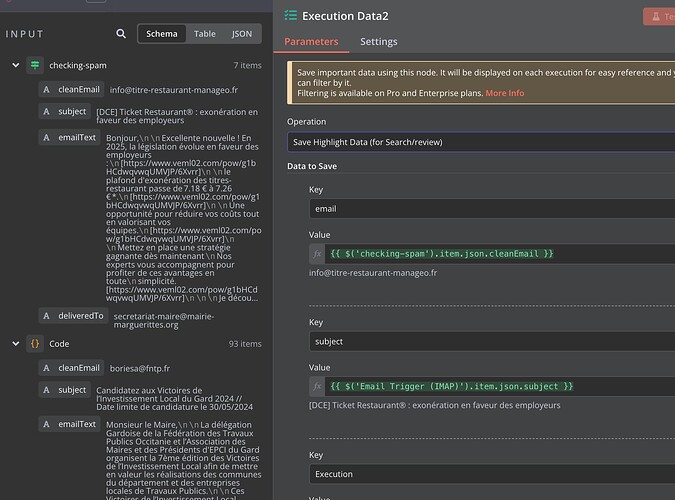Click the Email Trigger subject expression field

click(x=500, y=386)
